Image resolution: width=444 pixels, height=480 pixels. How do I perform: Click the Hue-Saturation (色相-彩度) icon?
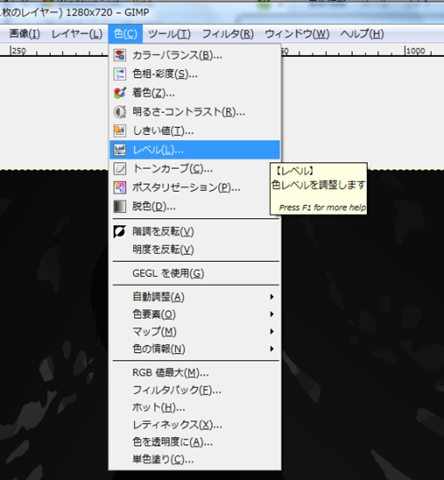click(120, 74)
